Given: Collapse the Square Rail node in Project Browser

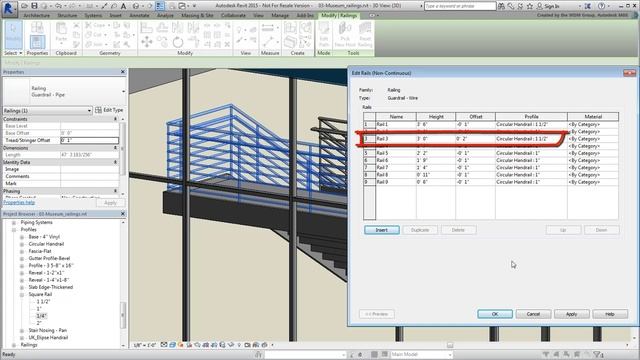Looking at the screenshot, I should (22, 294).
